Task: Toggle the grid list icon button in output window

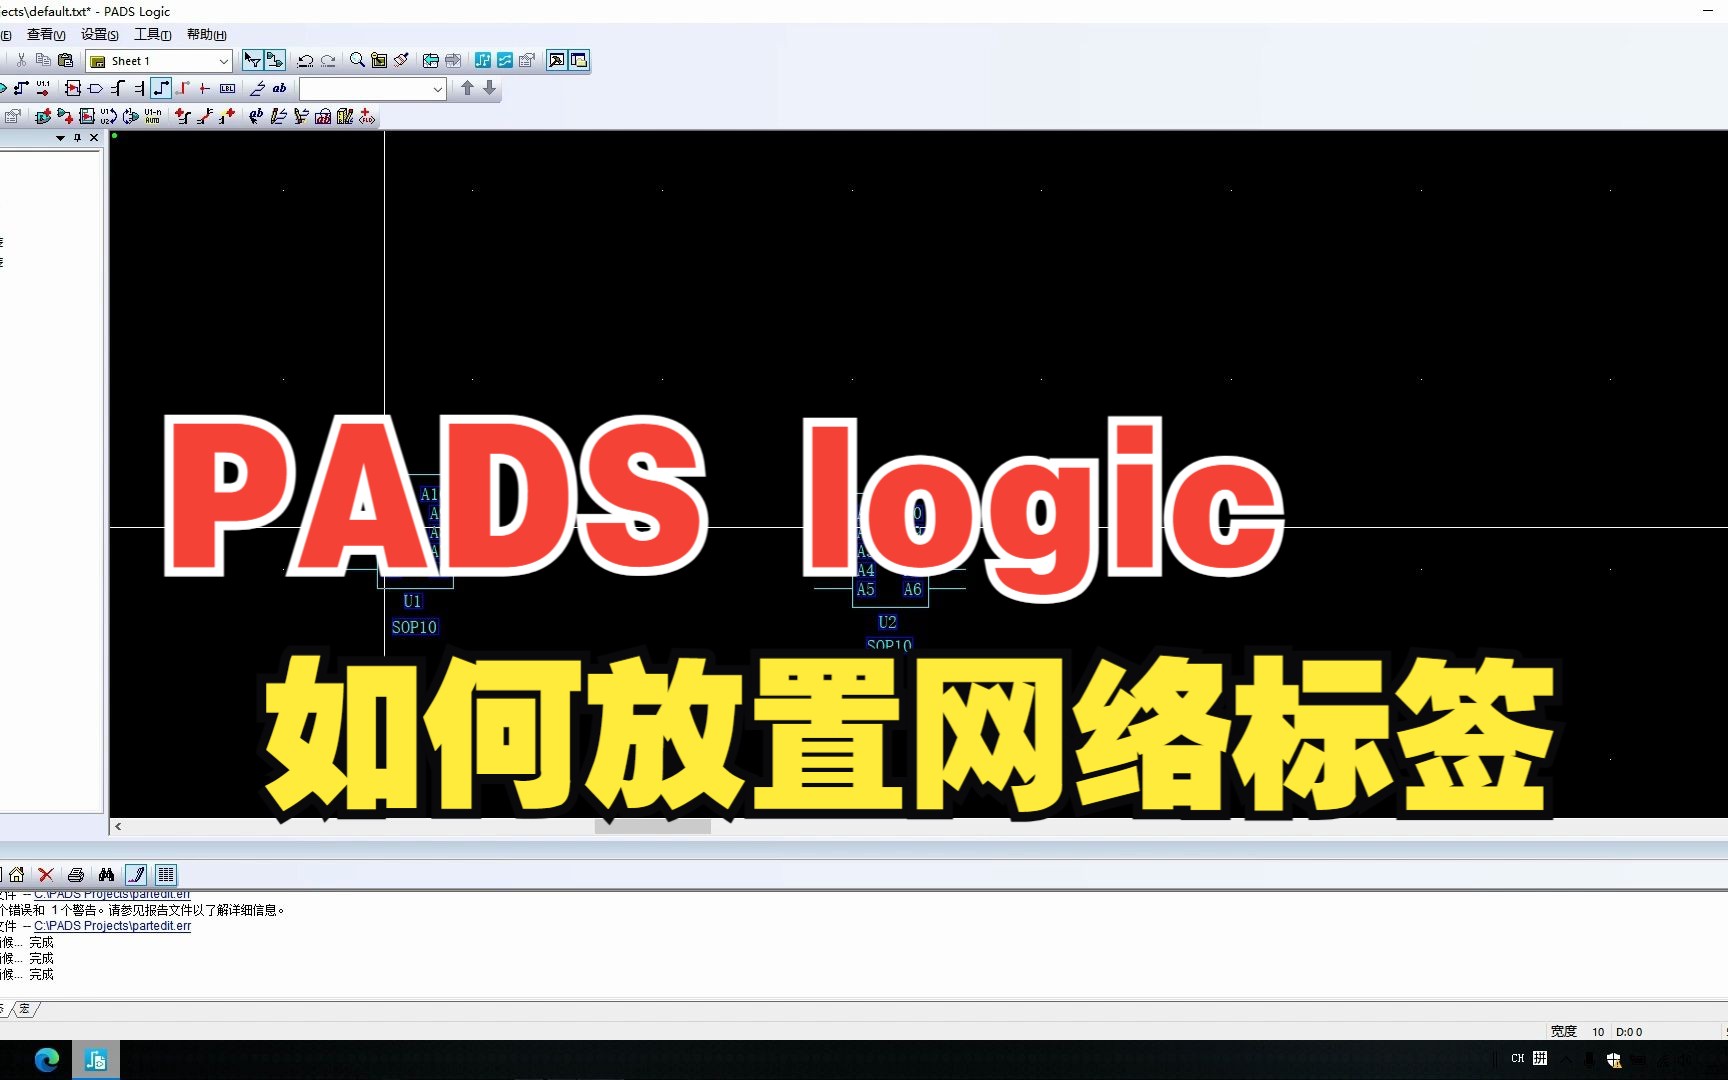Action: point(166,874)
